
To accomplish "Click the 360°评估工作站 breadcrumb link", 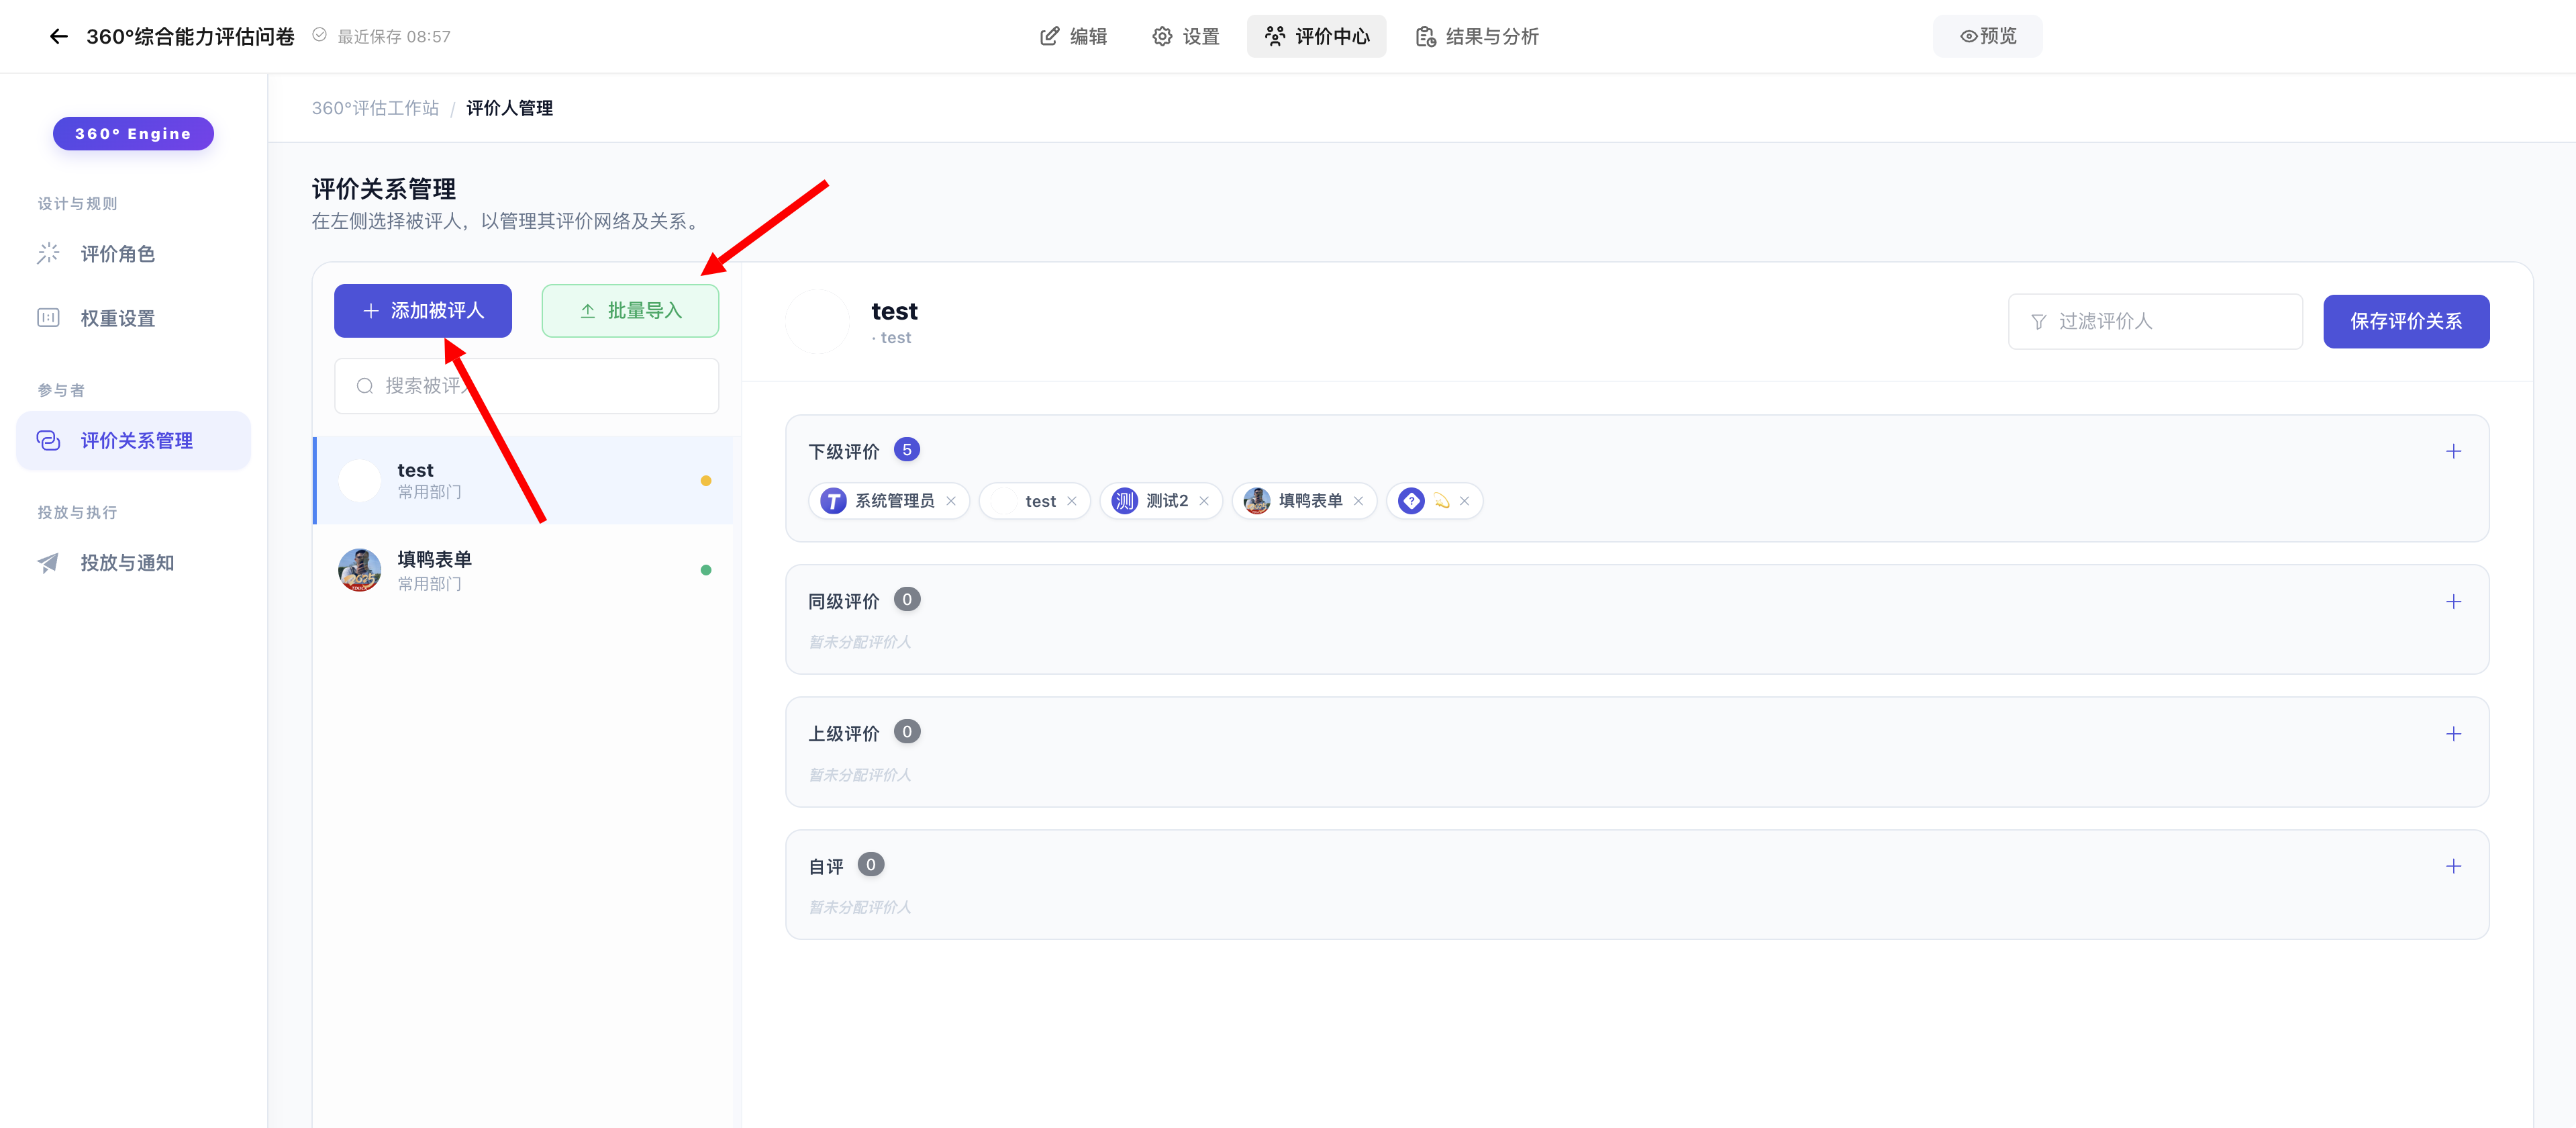I will point(375,108).
